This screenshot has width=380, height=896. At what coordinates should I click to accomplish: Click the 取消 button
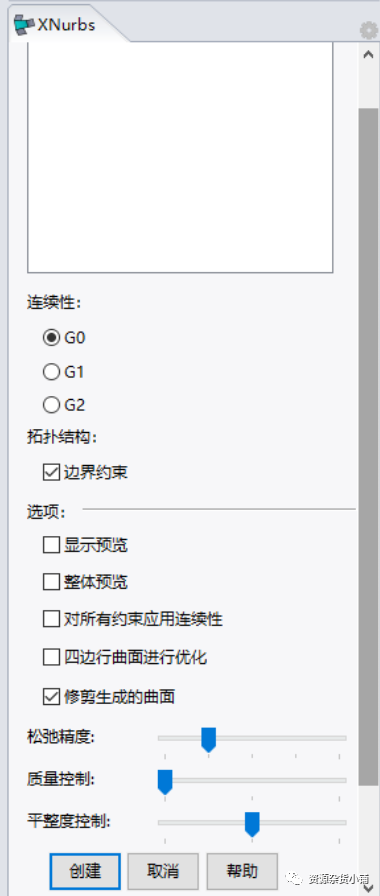[x=163, y=871]
